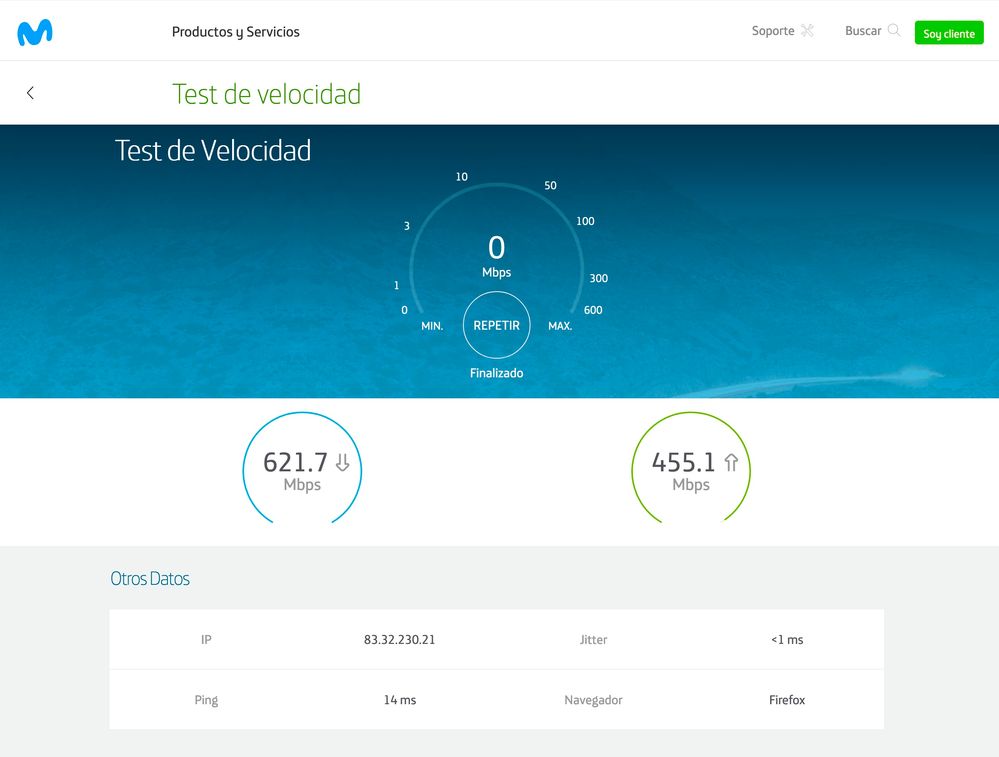Select the Firefox browser entry in Otros Datos
Image resolution: width=999 pixels, height=757 pixels.
787,700
